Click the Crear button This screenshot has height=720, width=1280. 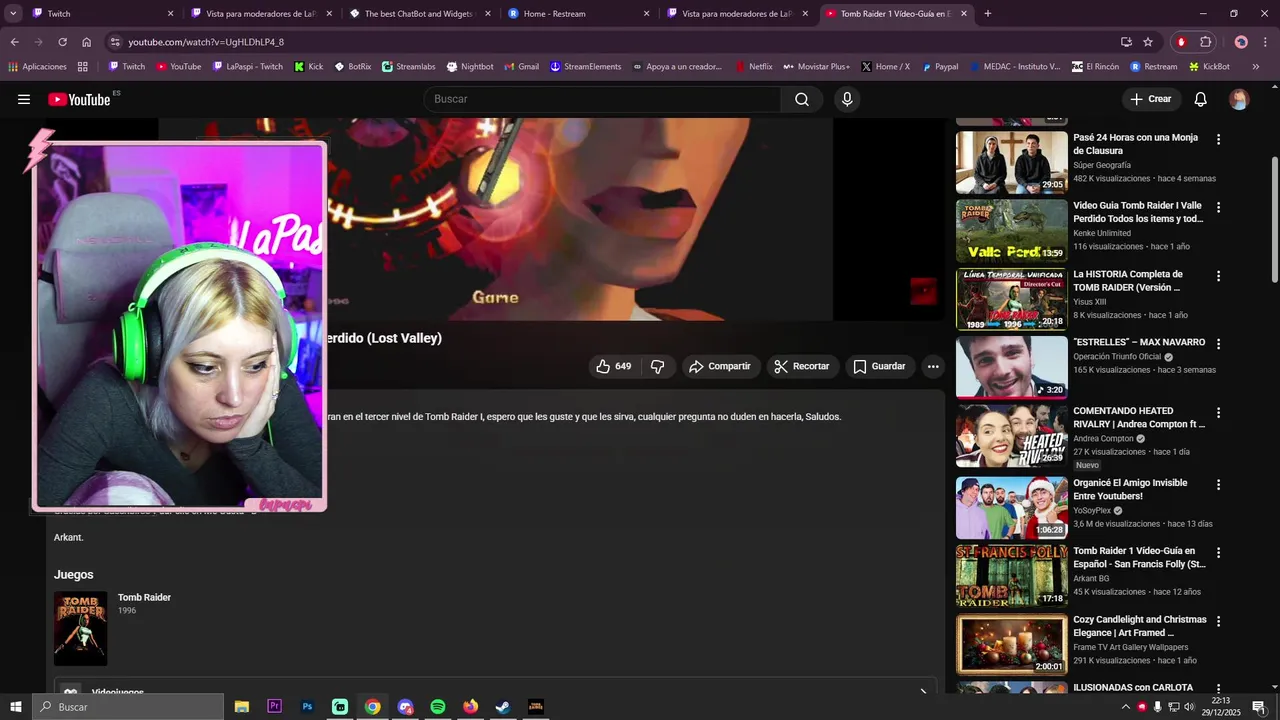(x=1151, y=99)
